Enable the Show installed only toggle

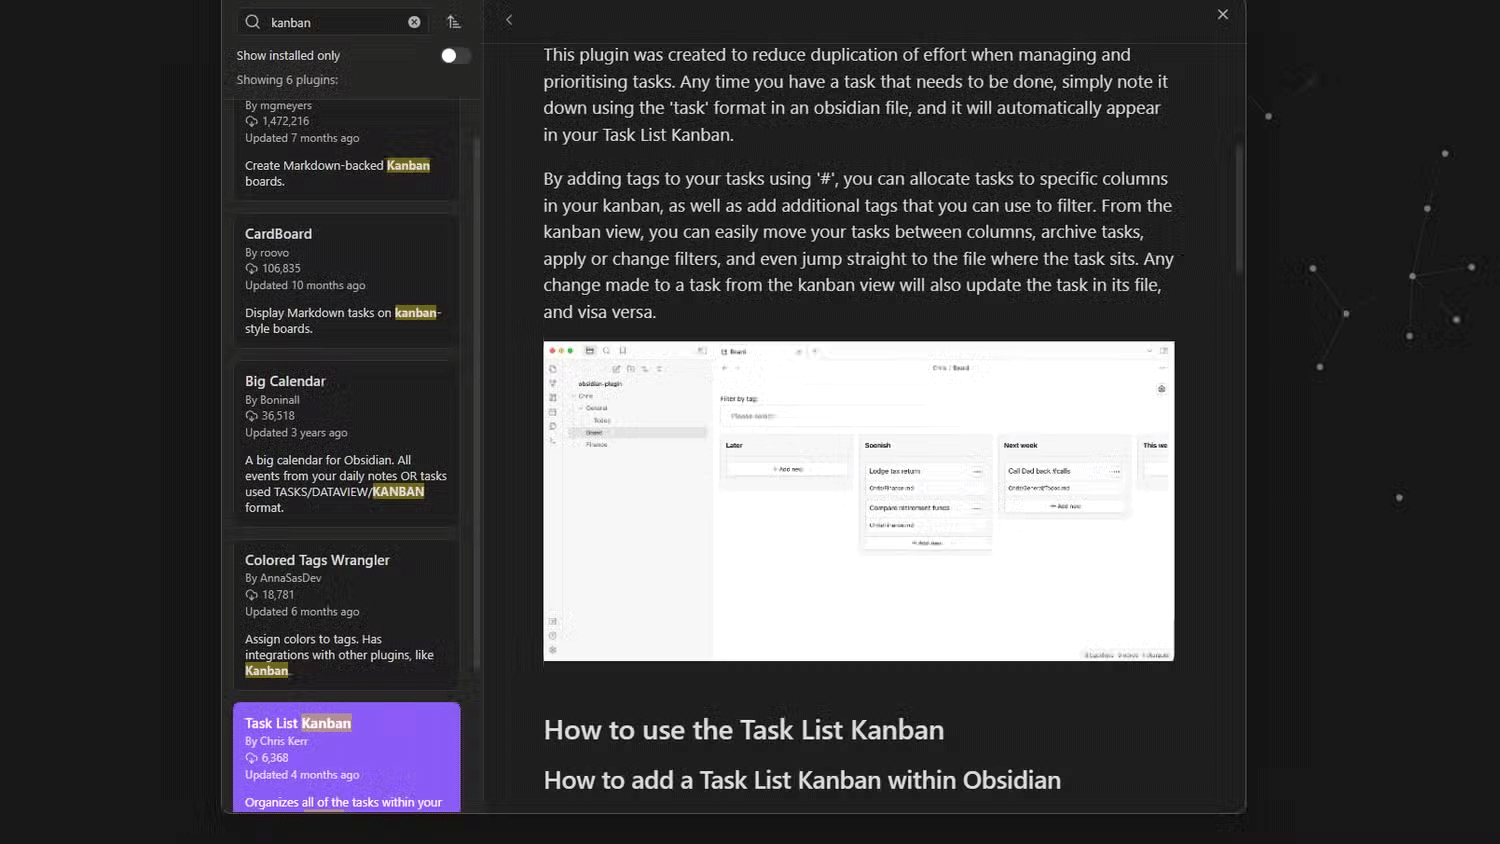(x=456, y=55)
